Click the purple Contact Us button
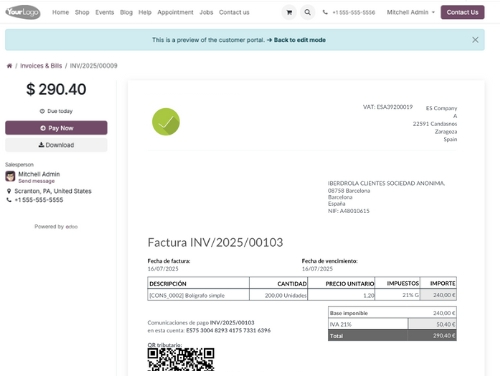Screen dimensions: 500x381 (x=462, y=12)
